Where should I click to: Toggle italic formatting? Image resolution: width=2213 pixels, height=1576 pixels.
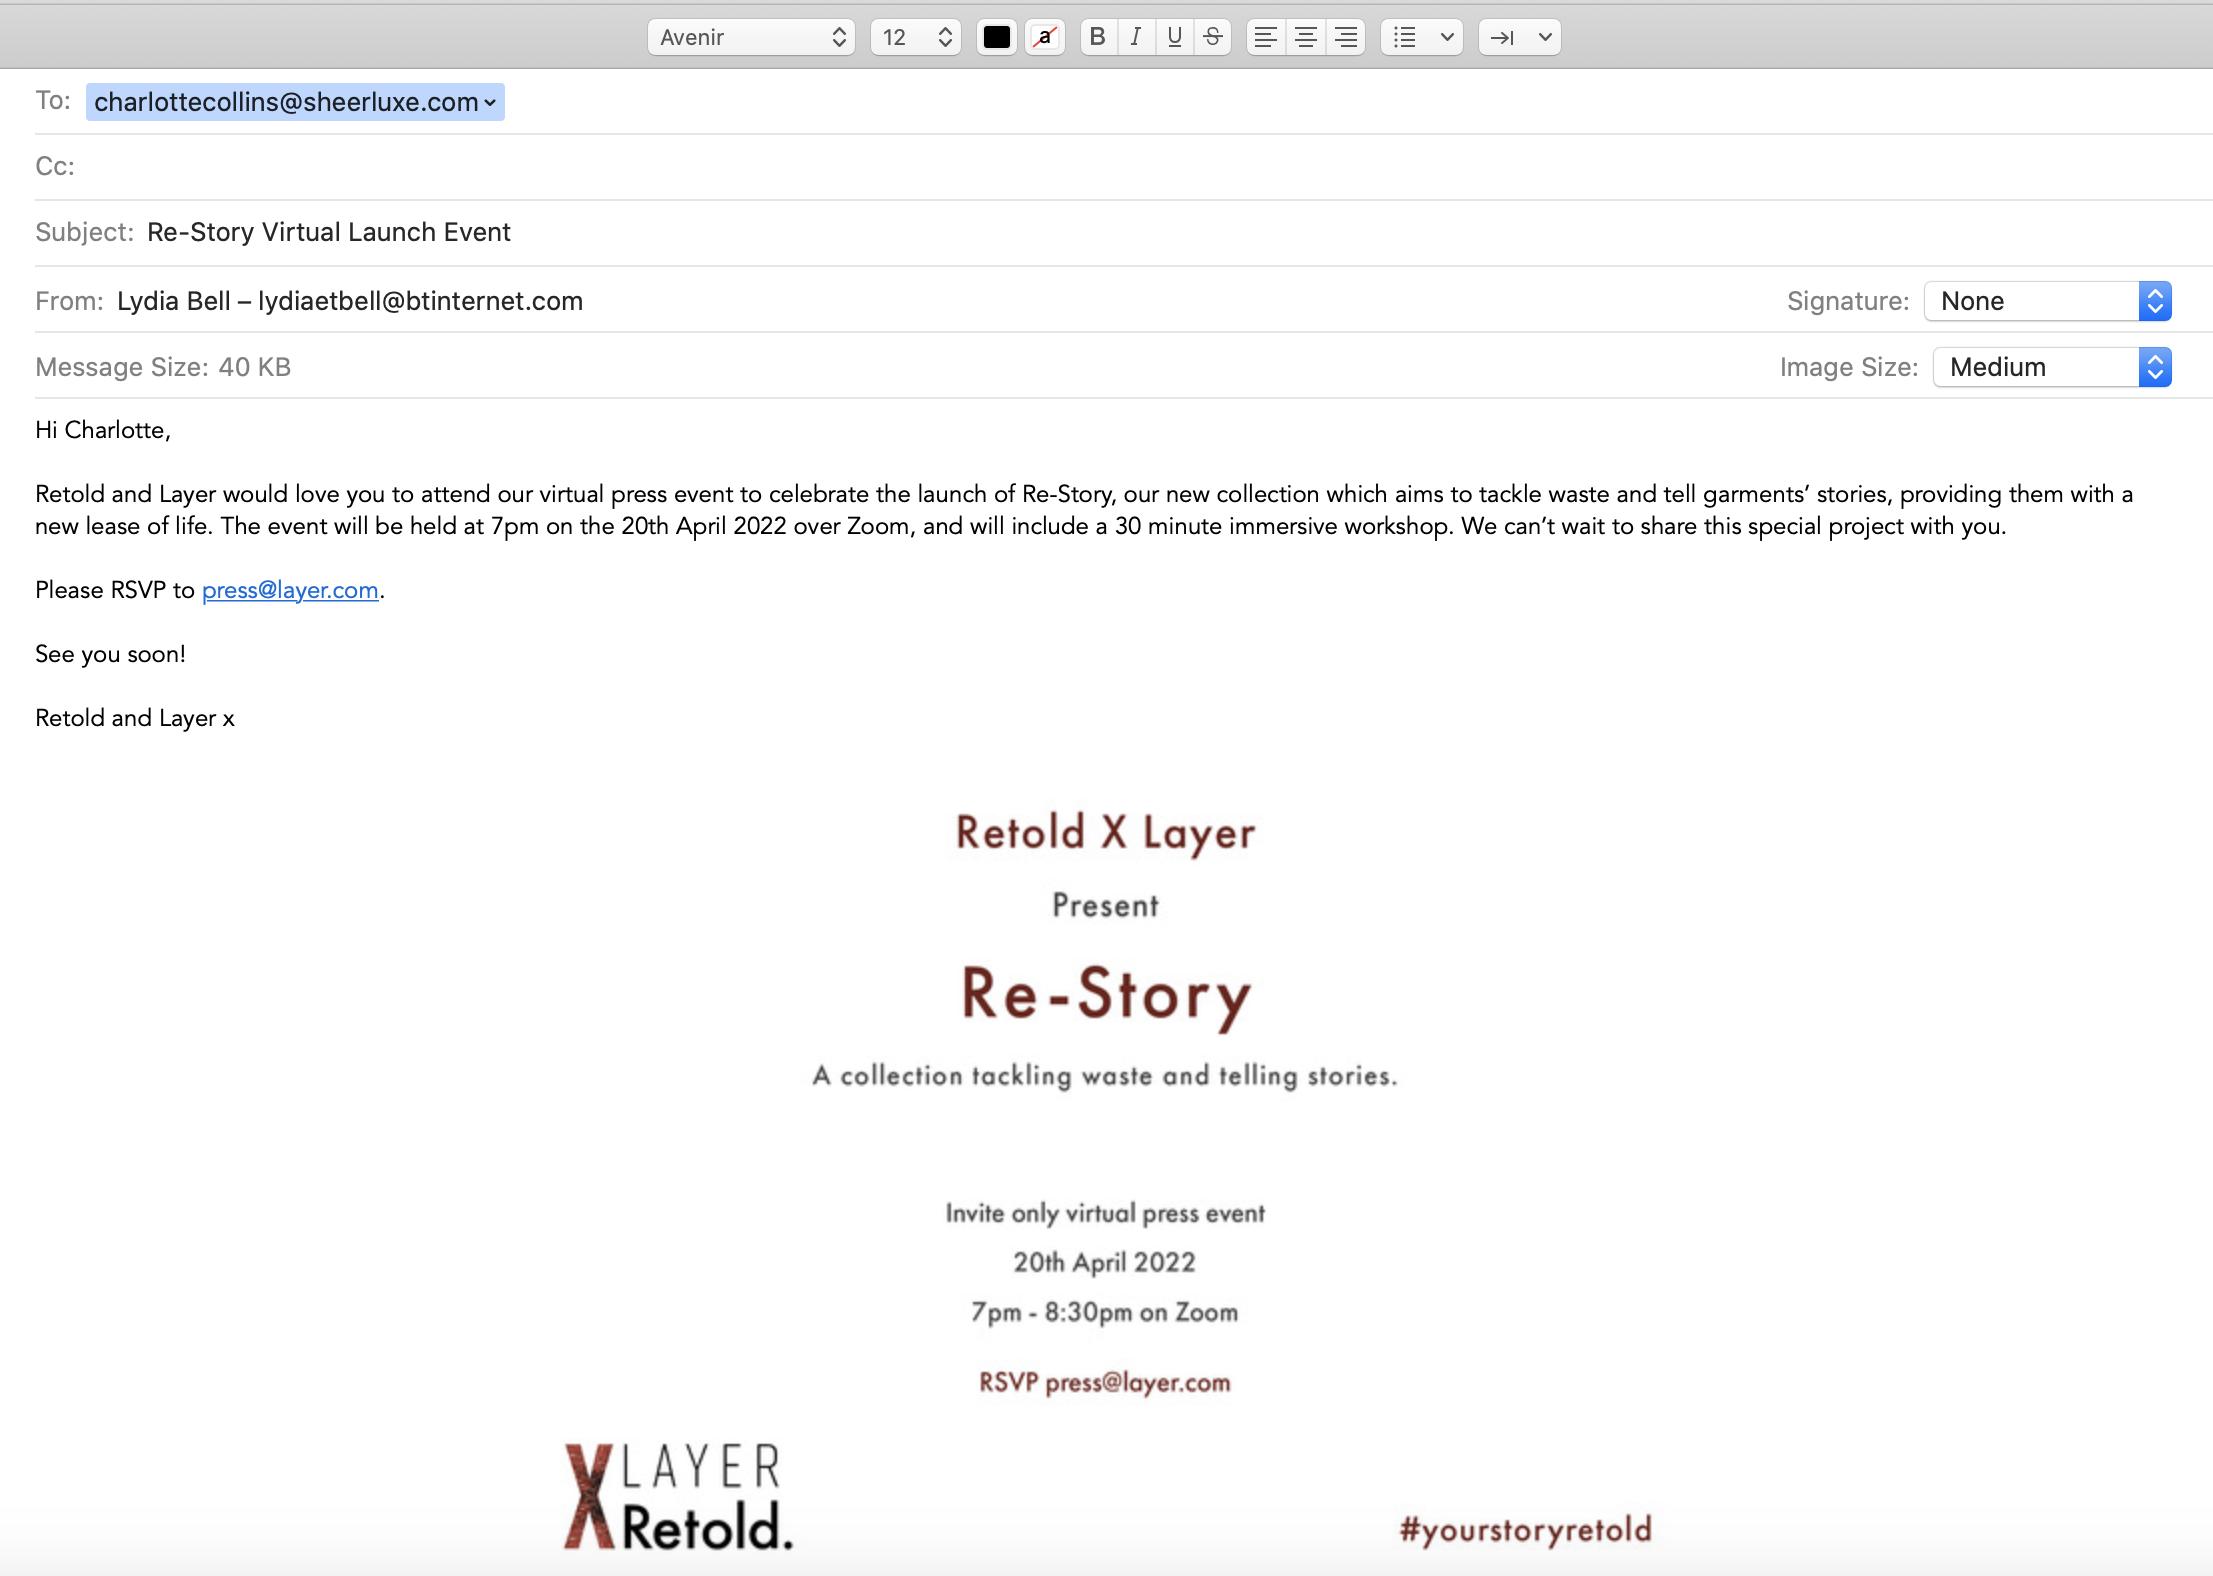(1135, 37)
